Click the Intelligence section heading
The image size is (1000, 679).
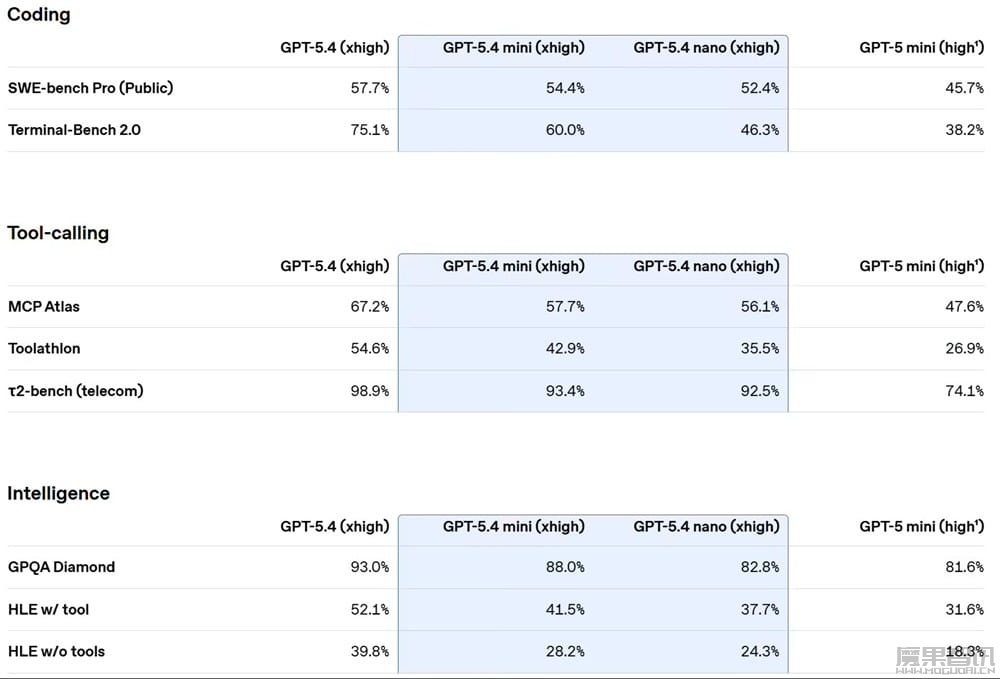(x=58, y=493)
